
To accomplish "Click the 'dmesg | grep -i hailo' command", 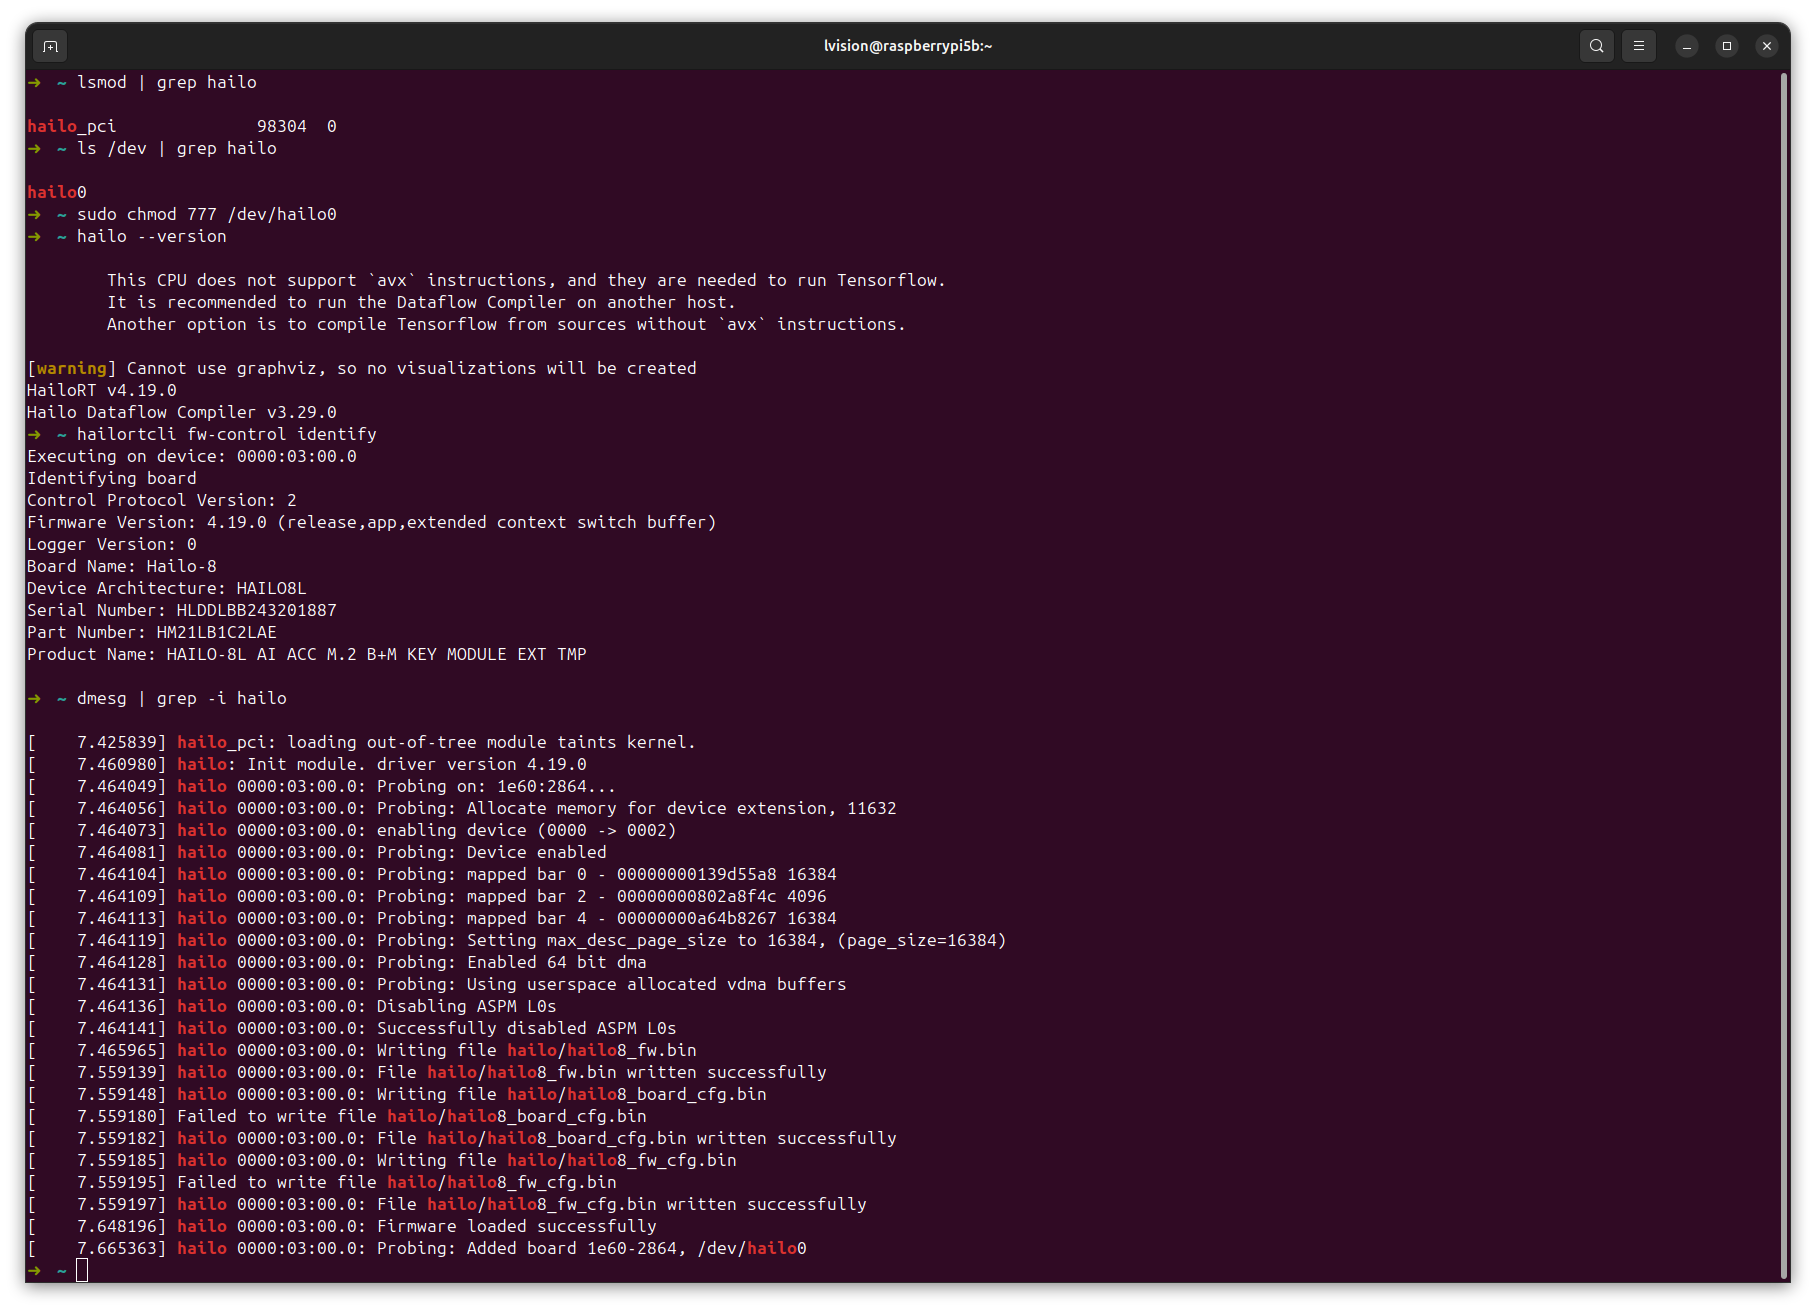I will pos(182,699).
